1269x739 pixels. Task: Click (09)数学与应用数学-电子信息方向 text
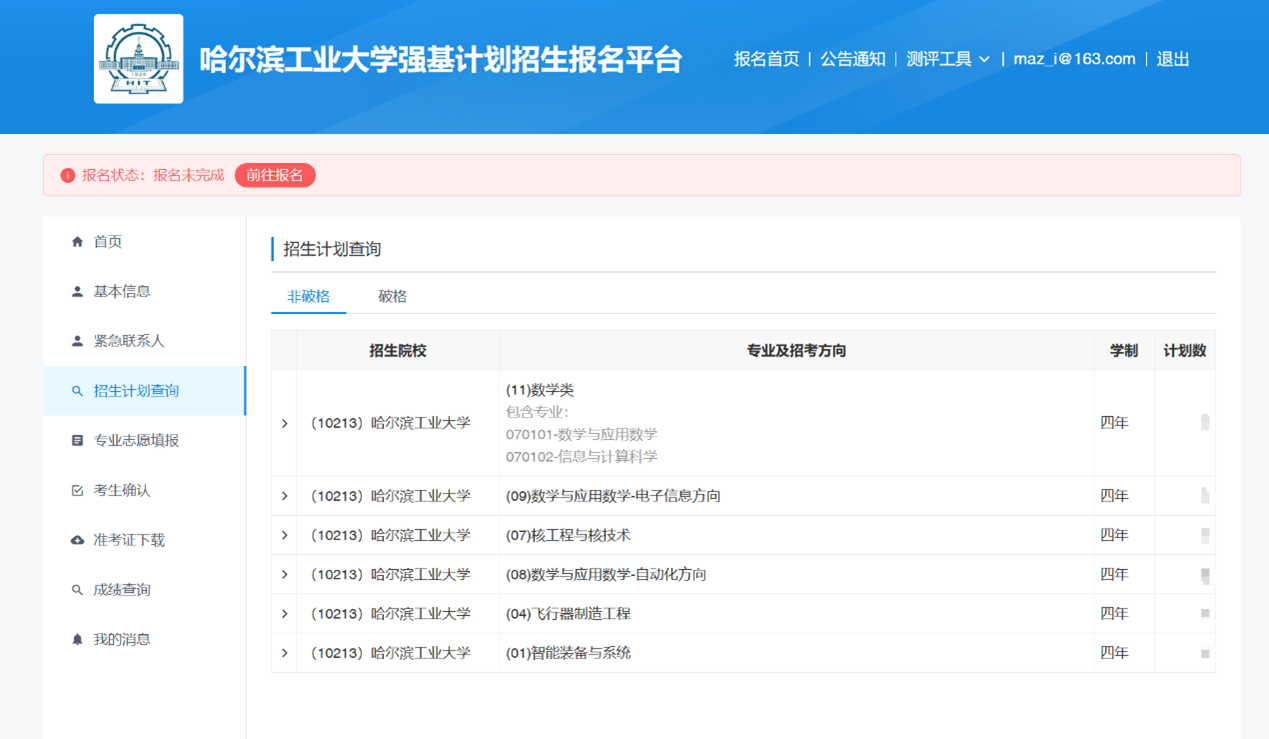coord(613,496)
